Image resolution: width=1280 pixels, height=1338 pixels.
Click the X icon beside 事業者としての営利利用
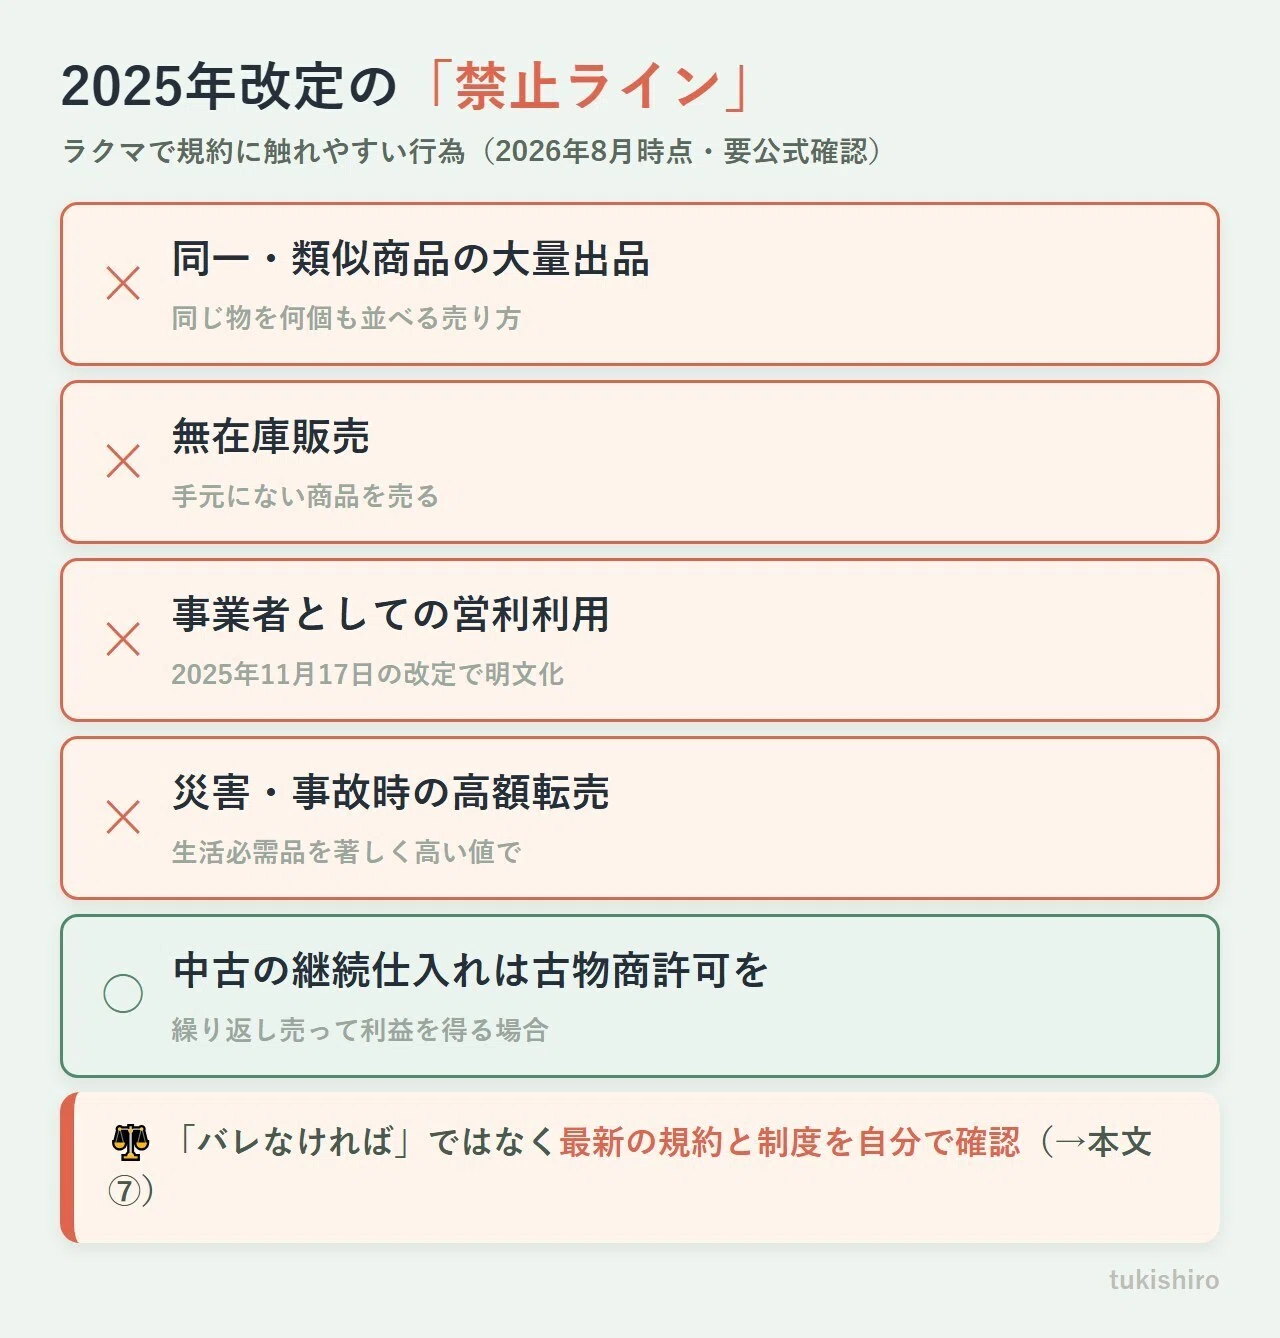point(123,640)
